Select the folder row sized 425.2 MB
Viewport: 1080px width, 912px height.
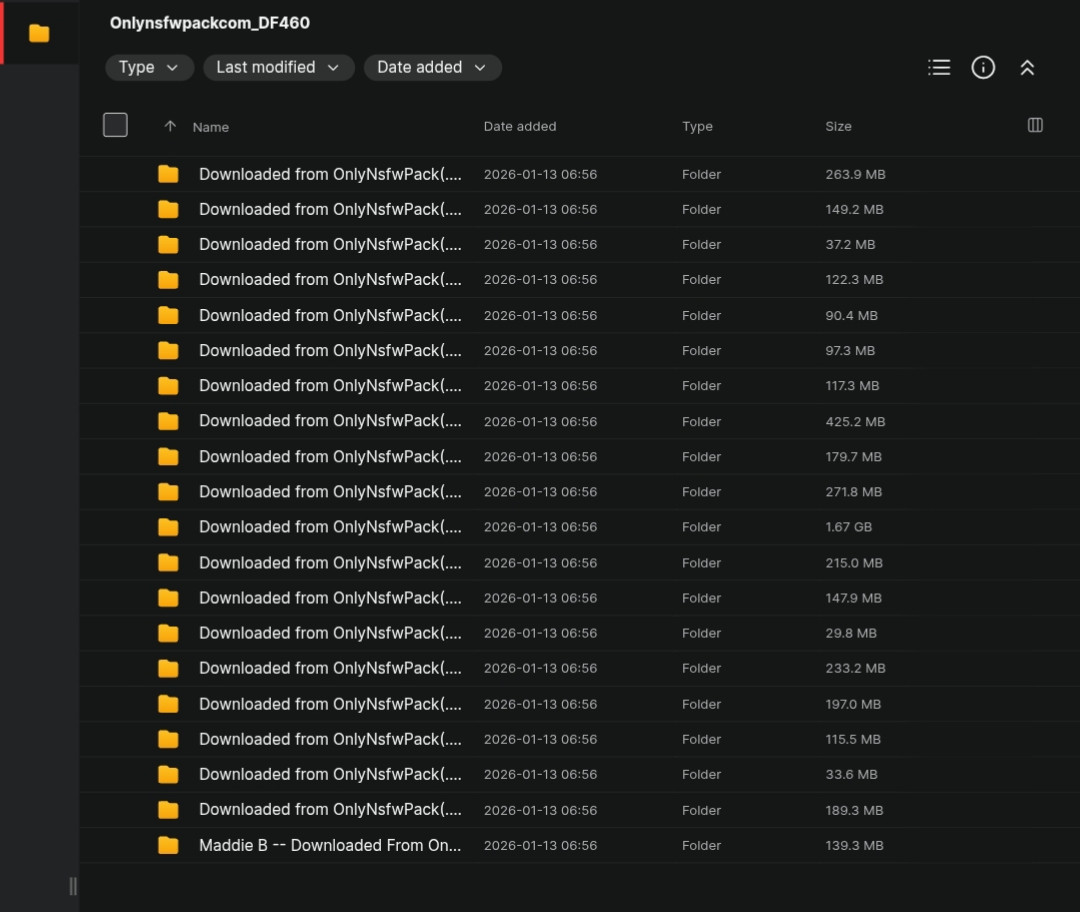(330, 421)
